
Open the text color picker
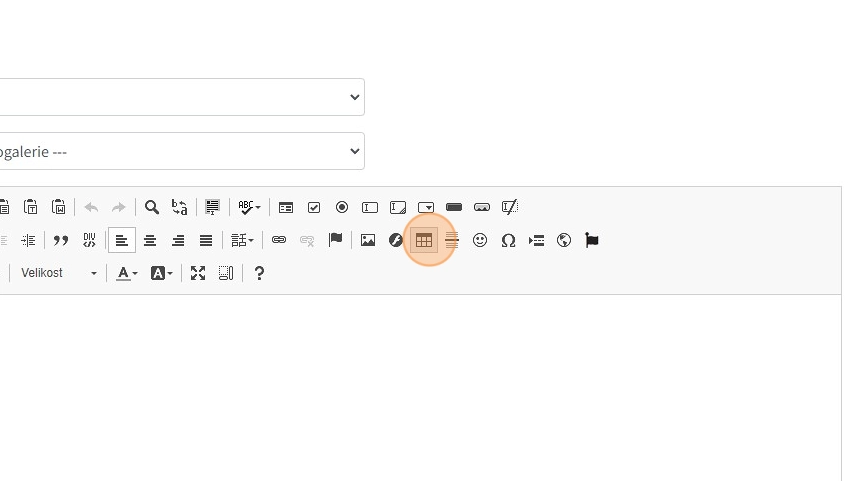(x=126, y=273)
